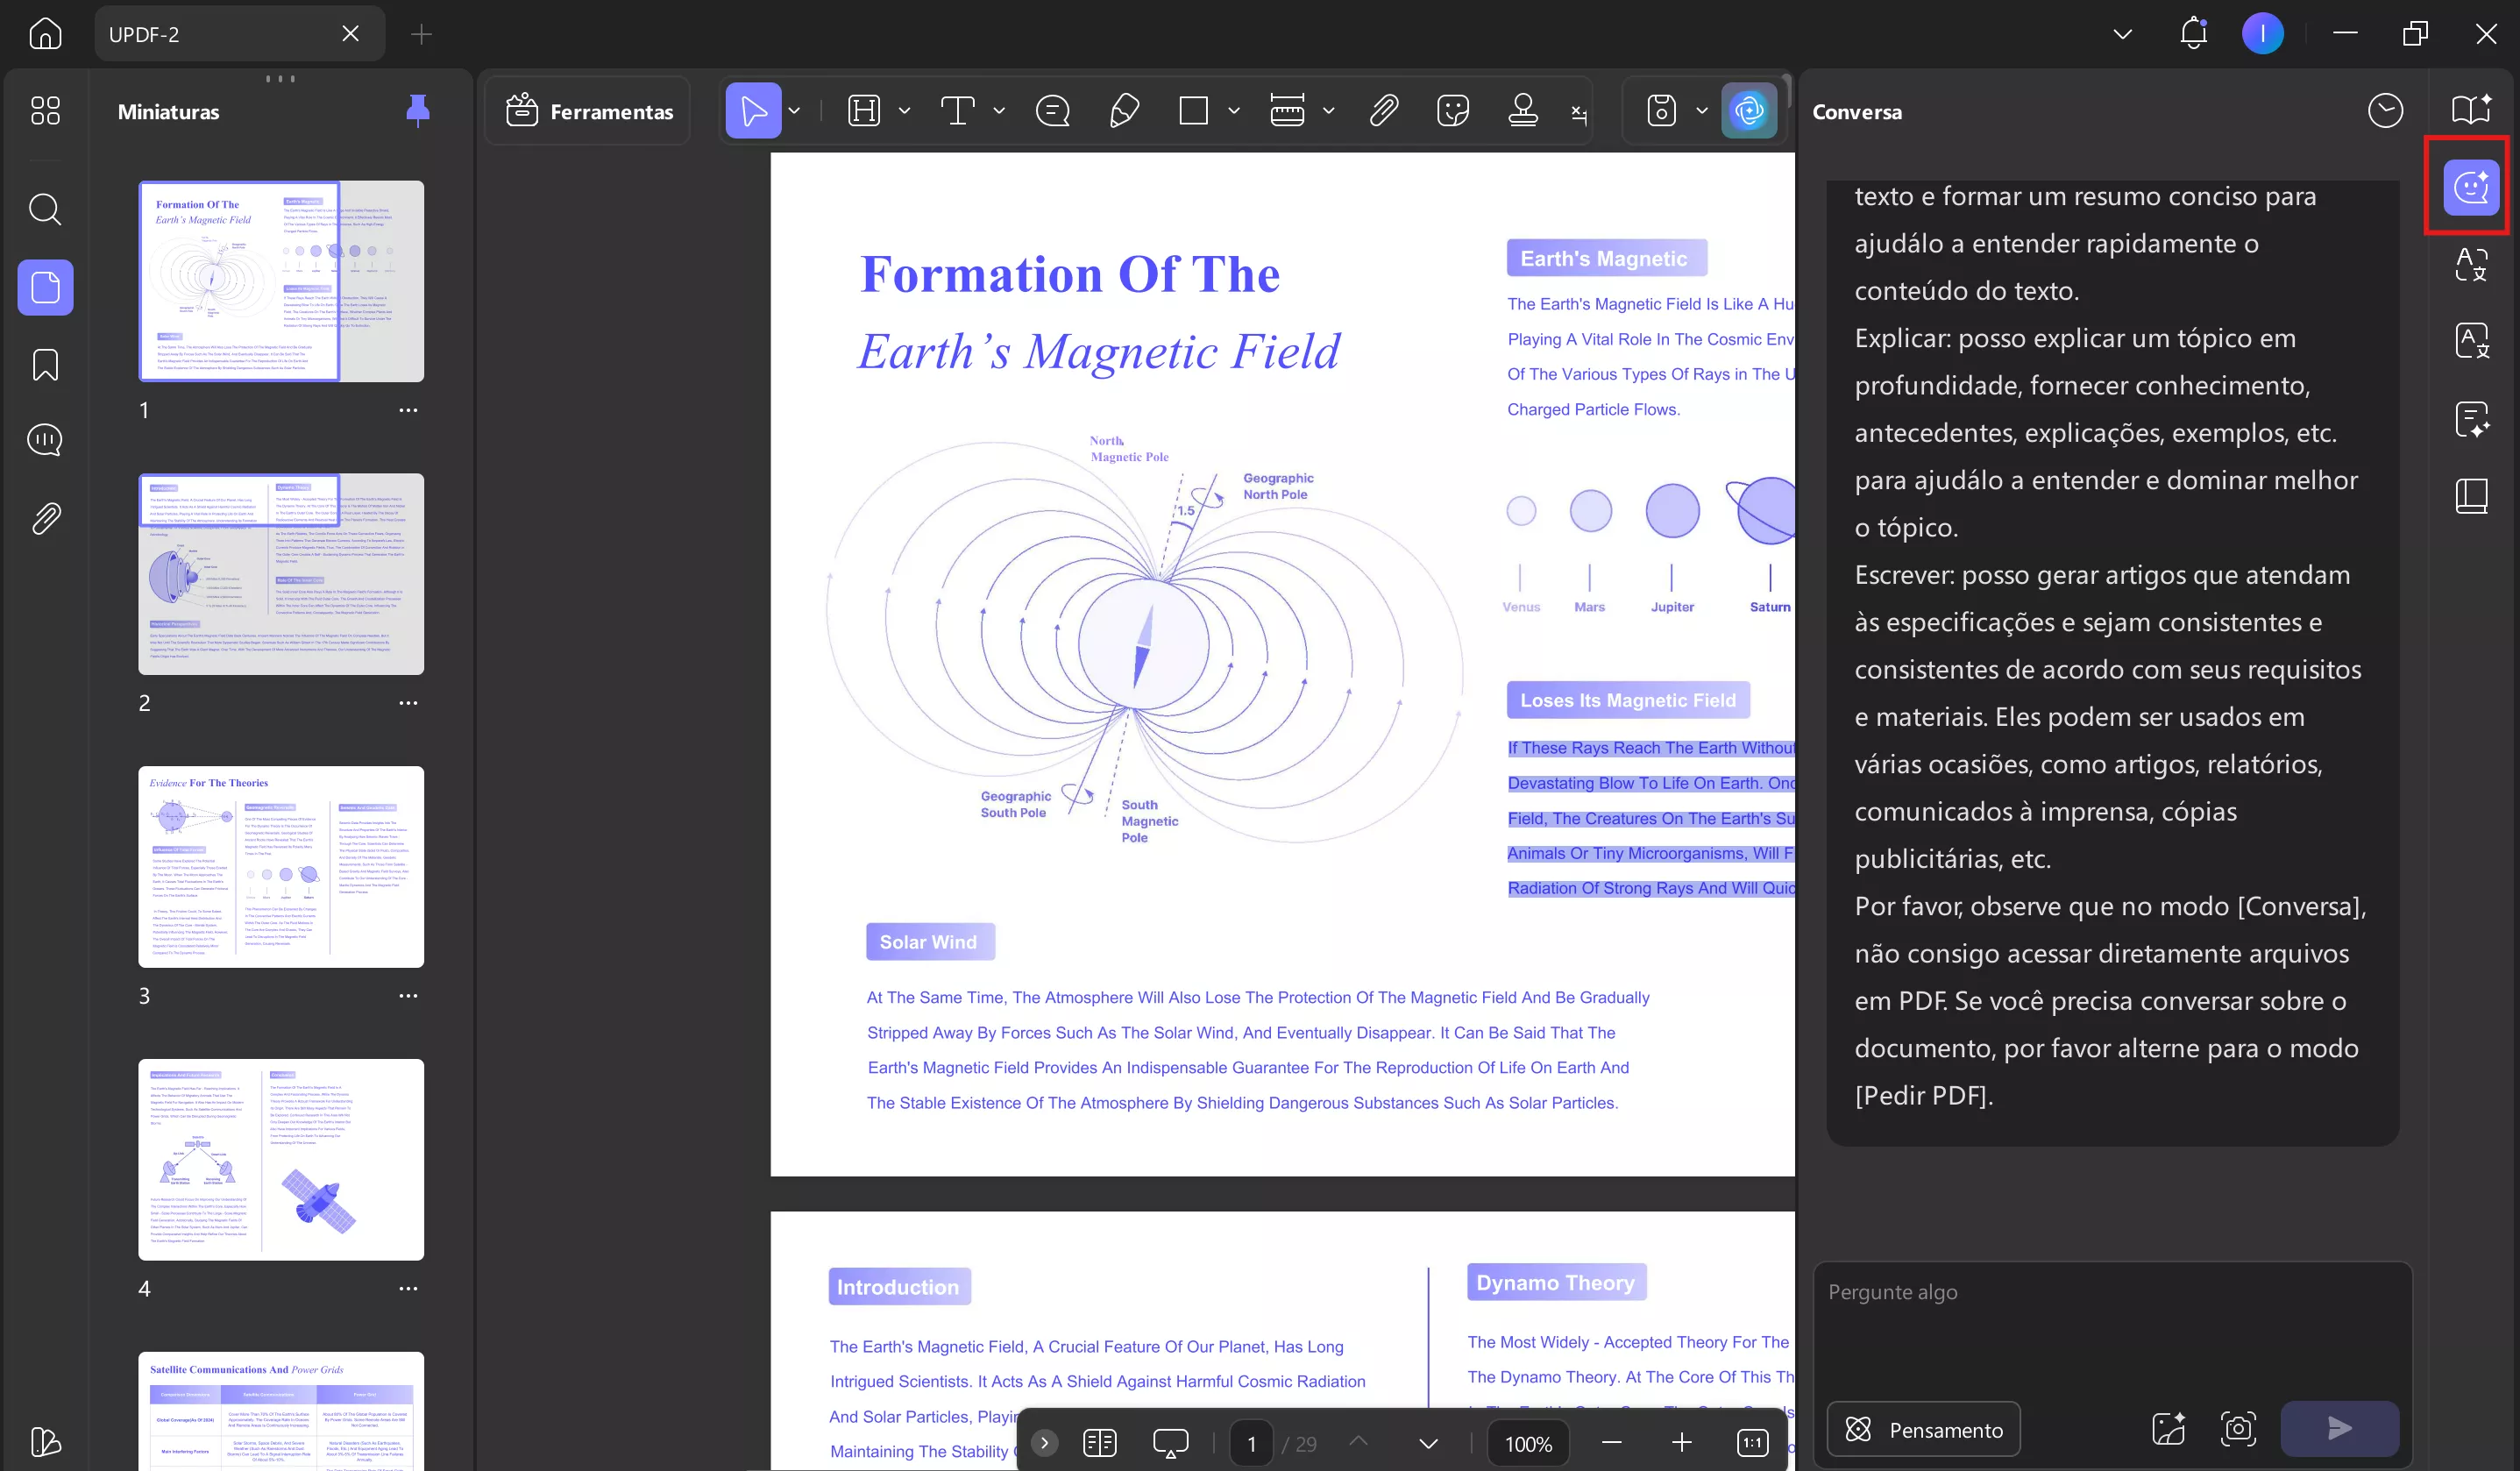Toggle the 1:1 actual size view

[x=1752, y=1442]
